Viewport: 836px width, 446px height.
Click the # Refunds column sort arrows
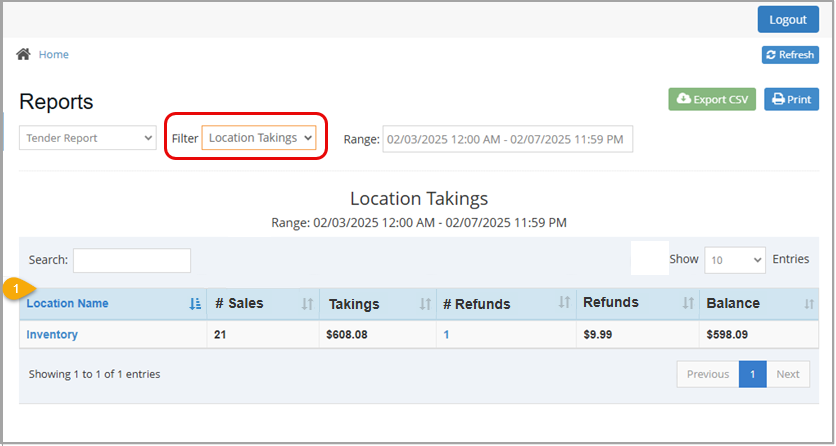point(564,302)
